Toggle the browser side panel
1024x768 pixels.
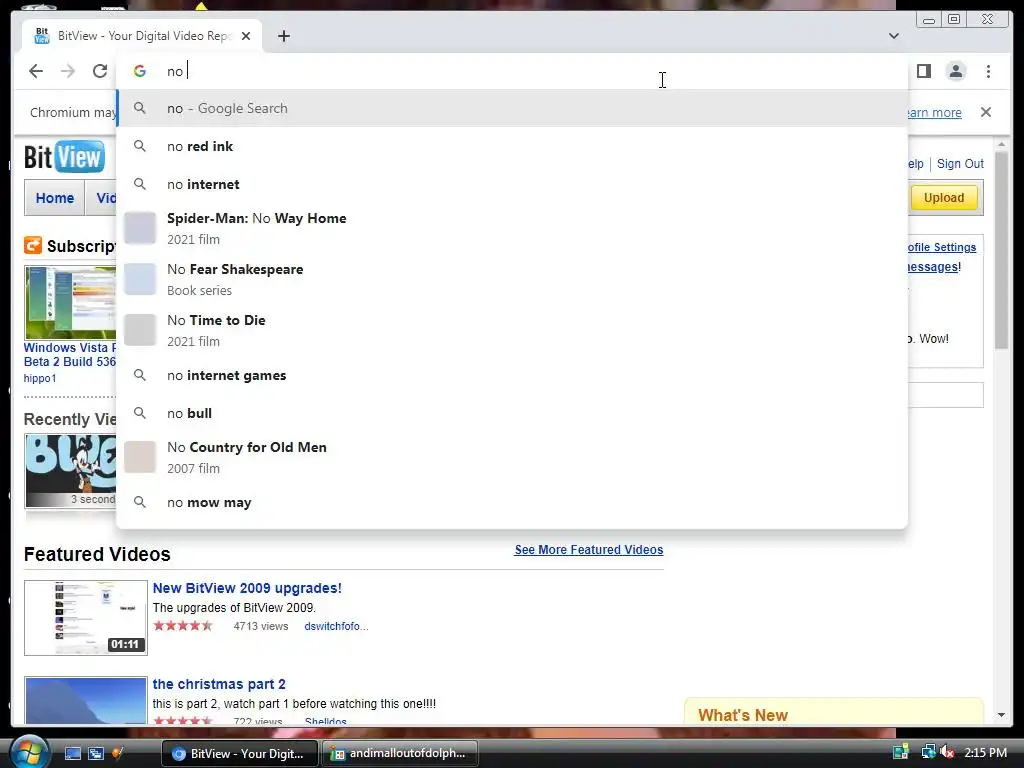pos(923,71)
